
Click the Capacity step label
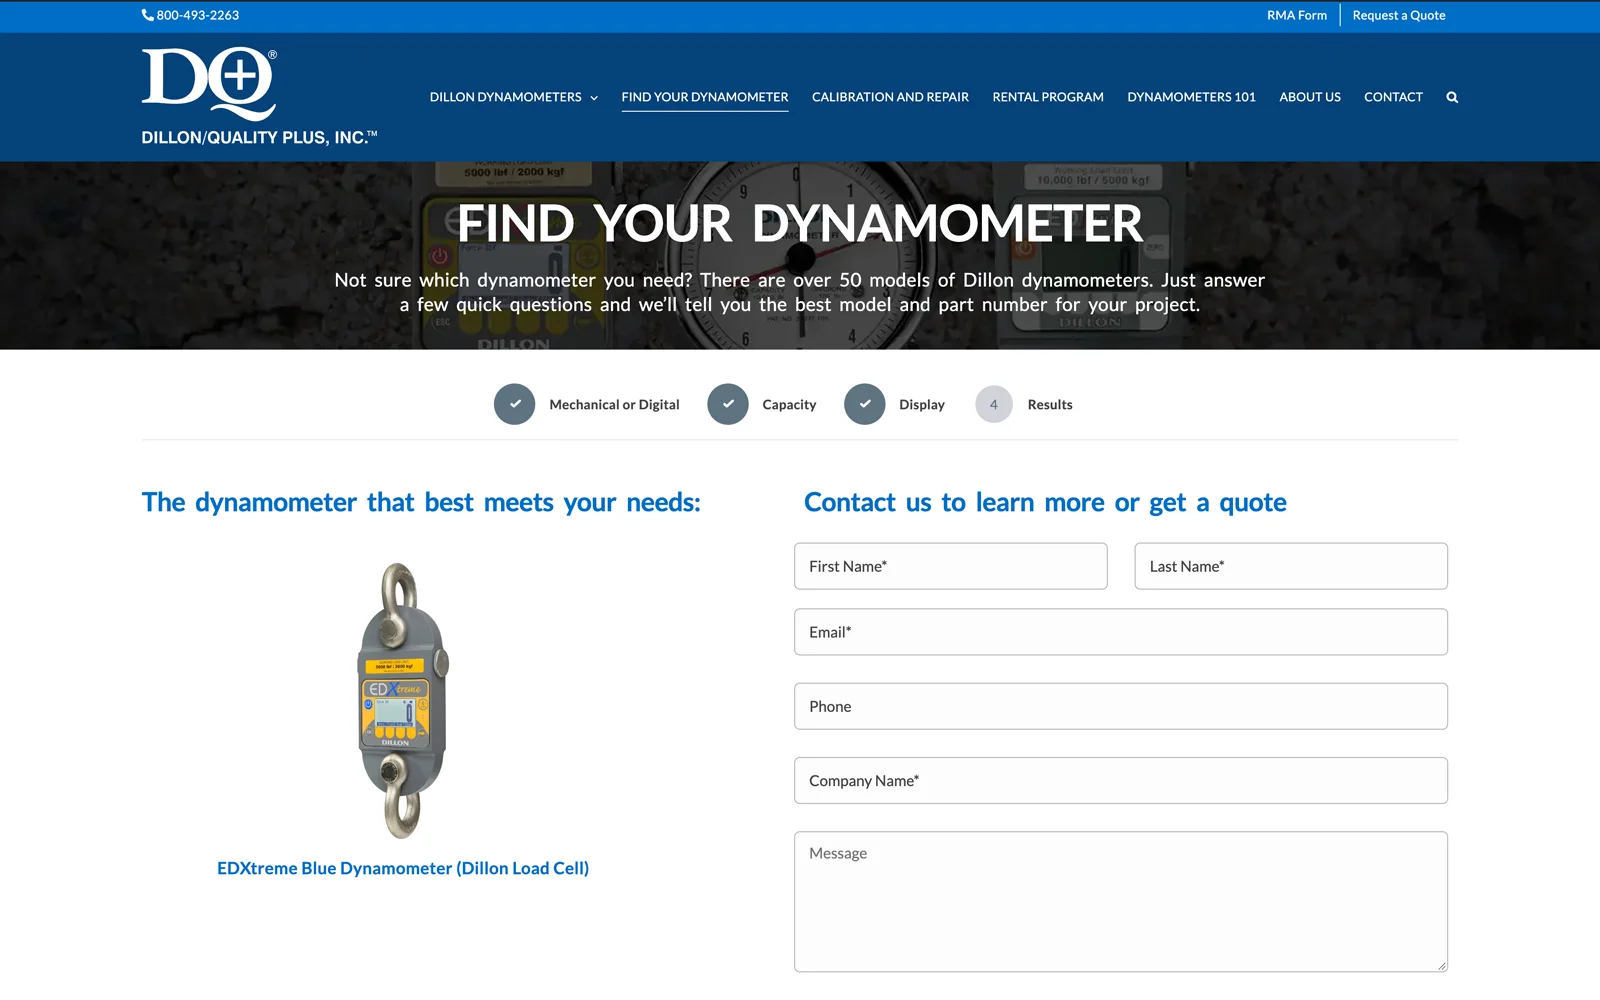[x=789, y=405]
